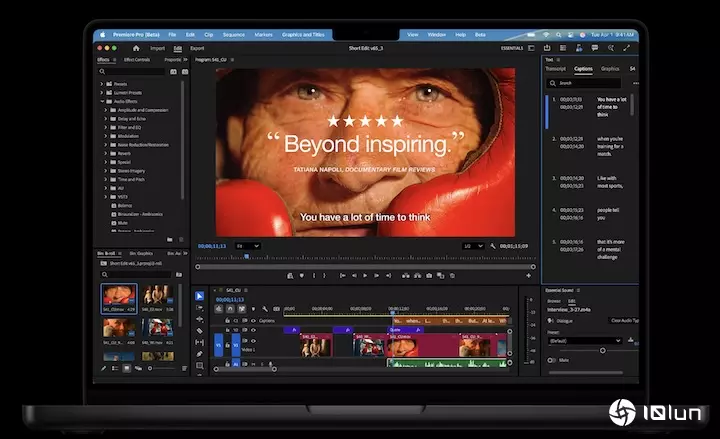720x439 pixels.
Task: Select the Razor tool in timeline toolbar
Action: (199, 331)
